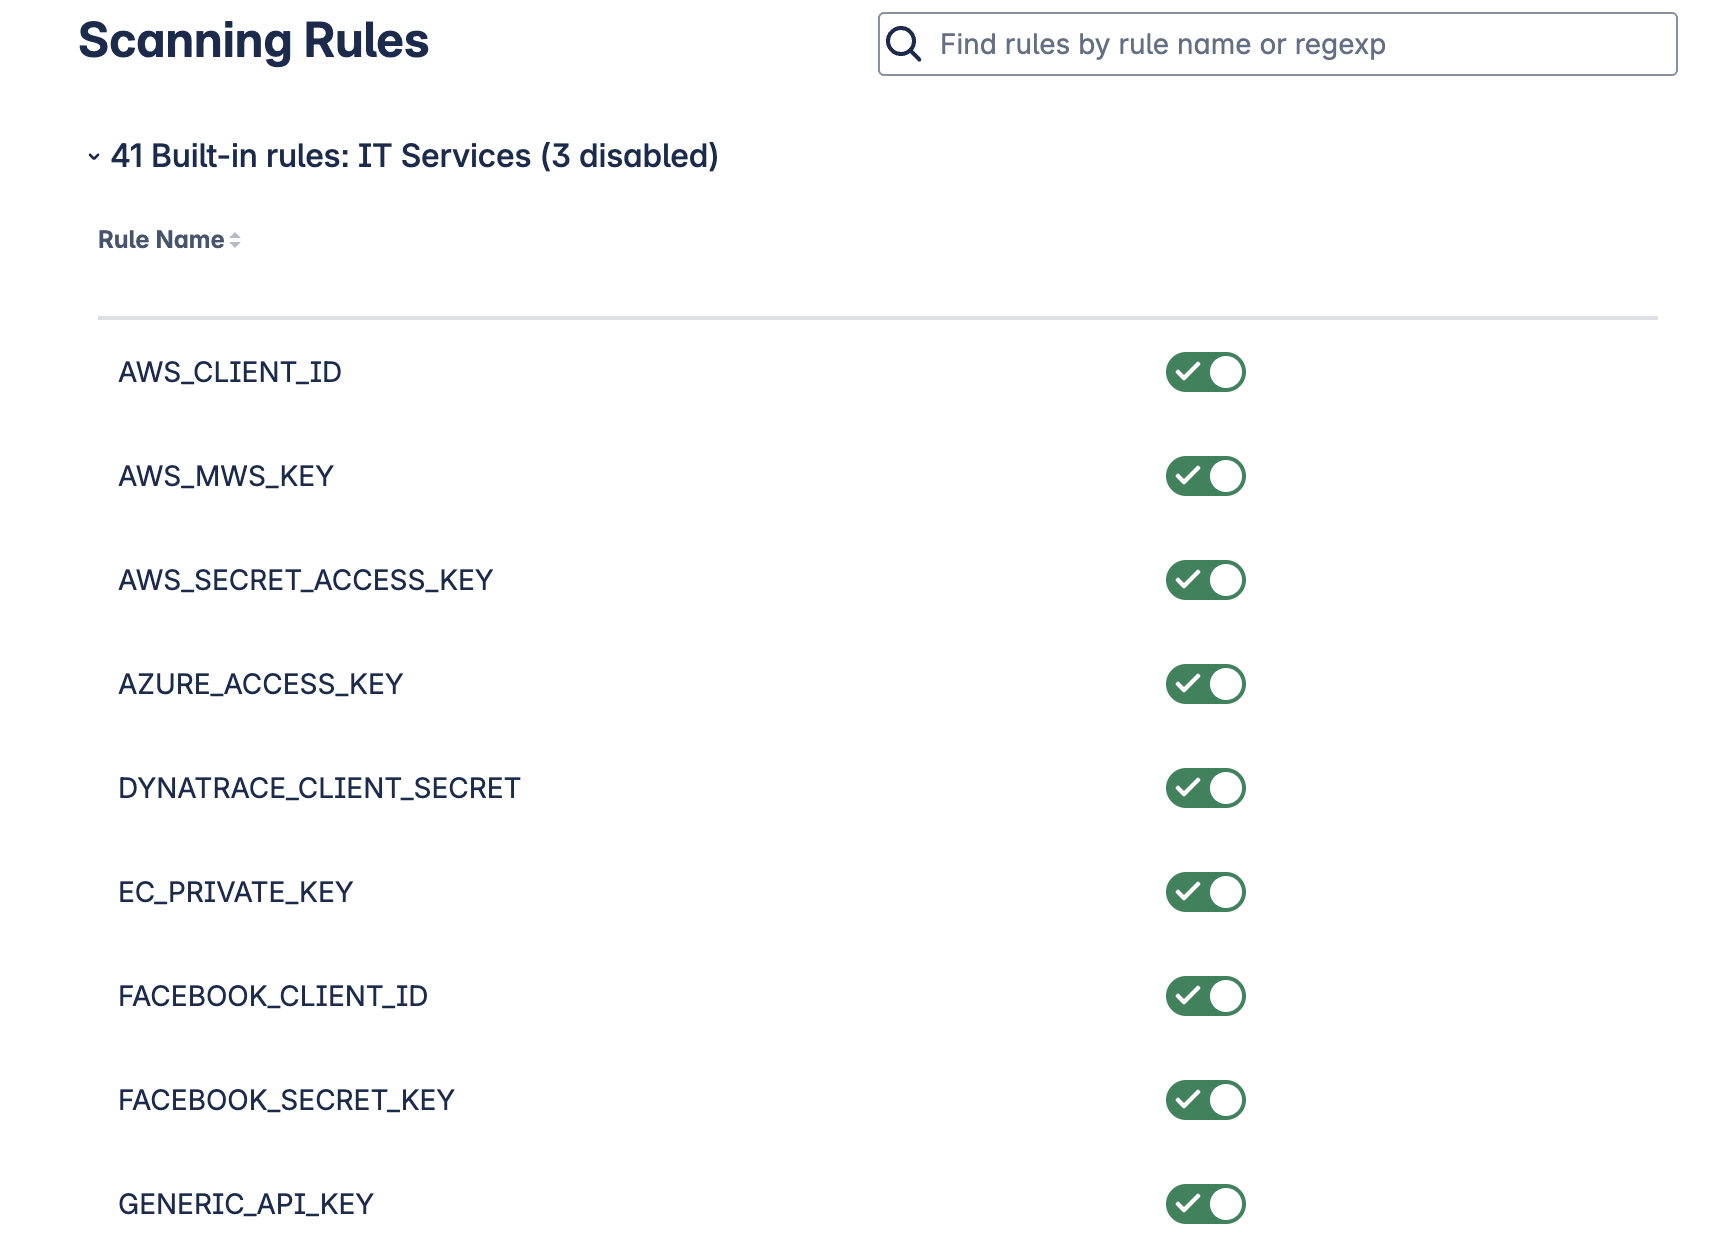Toggle the AWS_SECRET_ACCESS_KEY rule switch

click(1205, 580)
